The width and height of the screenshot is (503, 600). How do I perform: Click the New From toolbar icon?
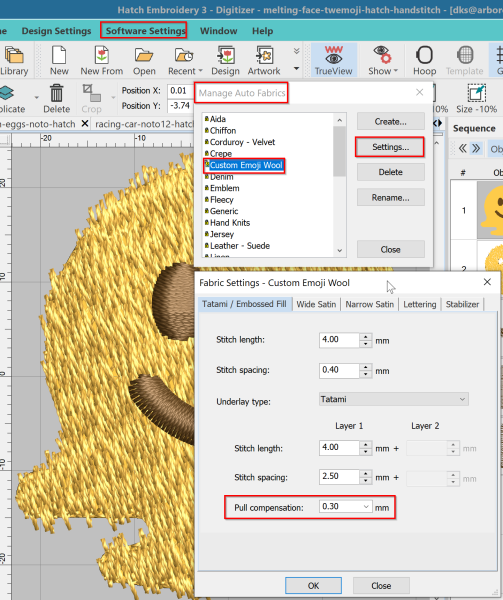tap(101, 60)
